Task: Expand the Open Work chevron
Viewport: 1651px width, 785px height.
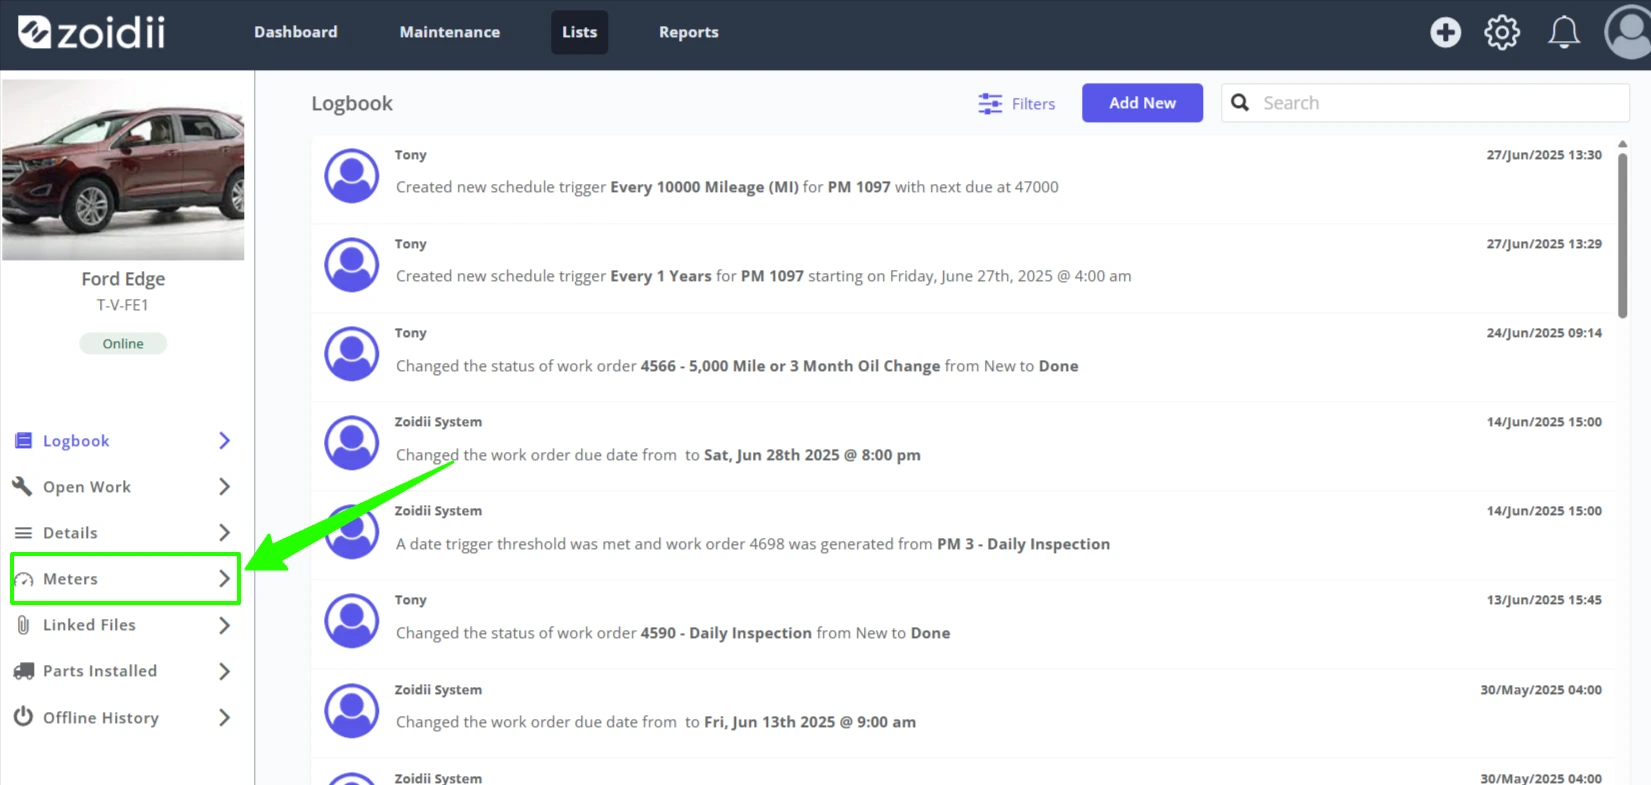Action: point(224,487)
